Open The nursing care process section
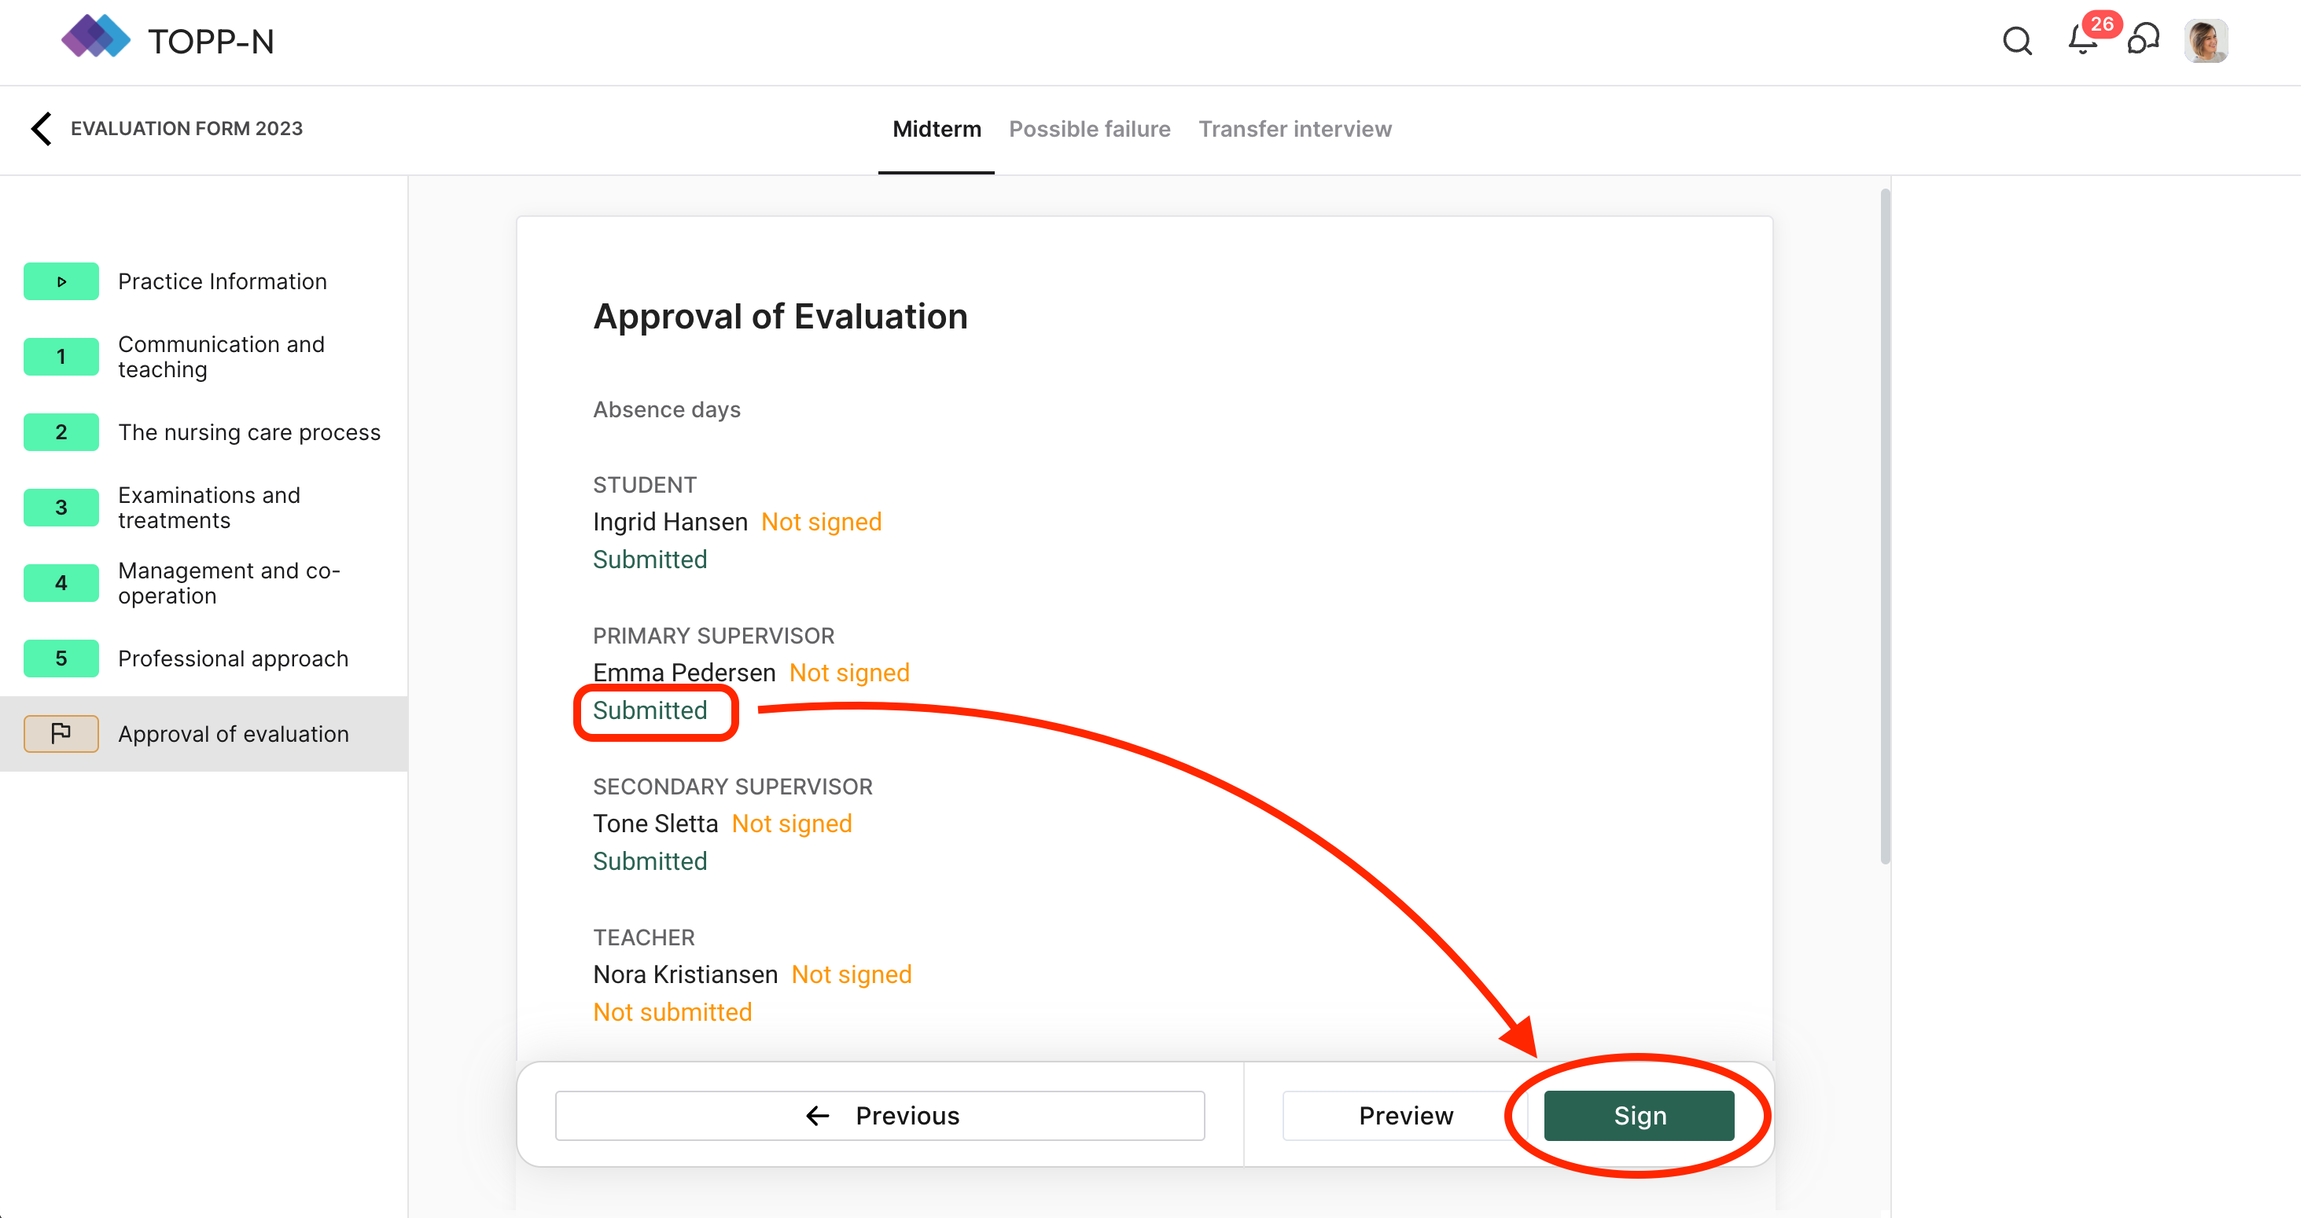This screenshot has width=2304, height=1218. point(249,433)
